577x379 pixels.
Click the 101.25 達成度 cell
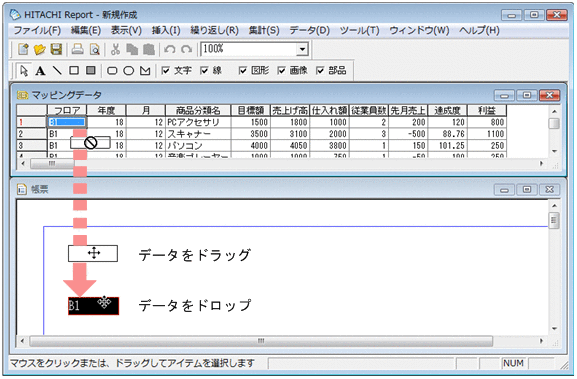pyautogui.click(x=447, y=145)
